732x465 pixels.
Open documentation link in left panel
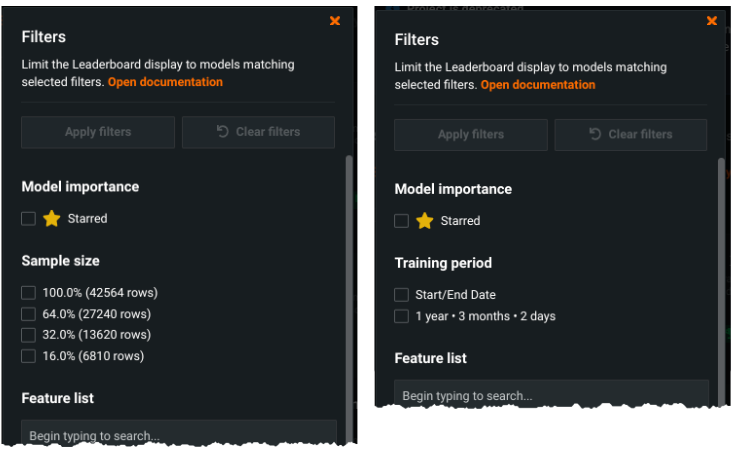click(x=165, y=82)
